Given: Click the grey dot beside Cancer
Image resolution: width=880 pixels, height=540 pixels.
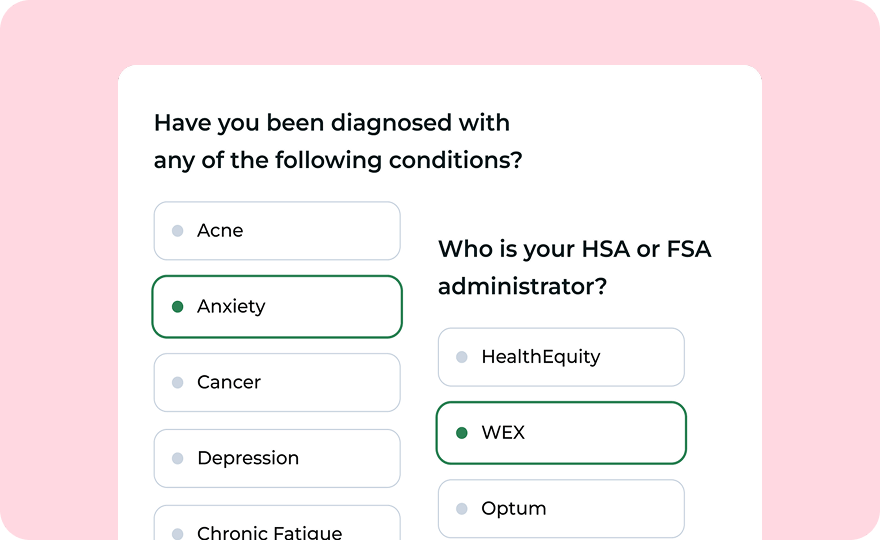Looking at the screenshot, I should 178,383.
